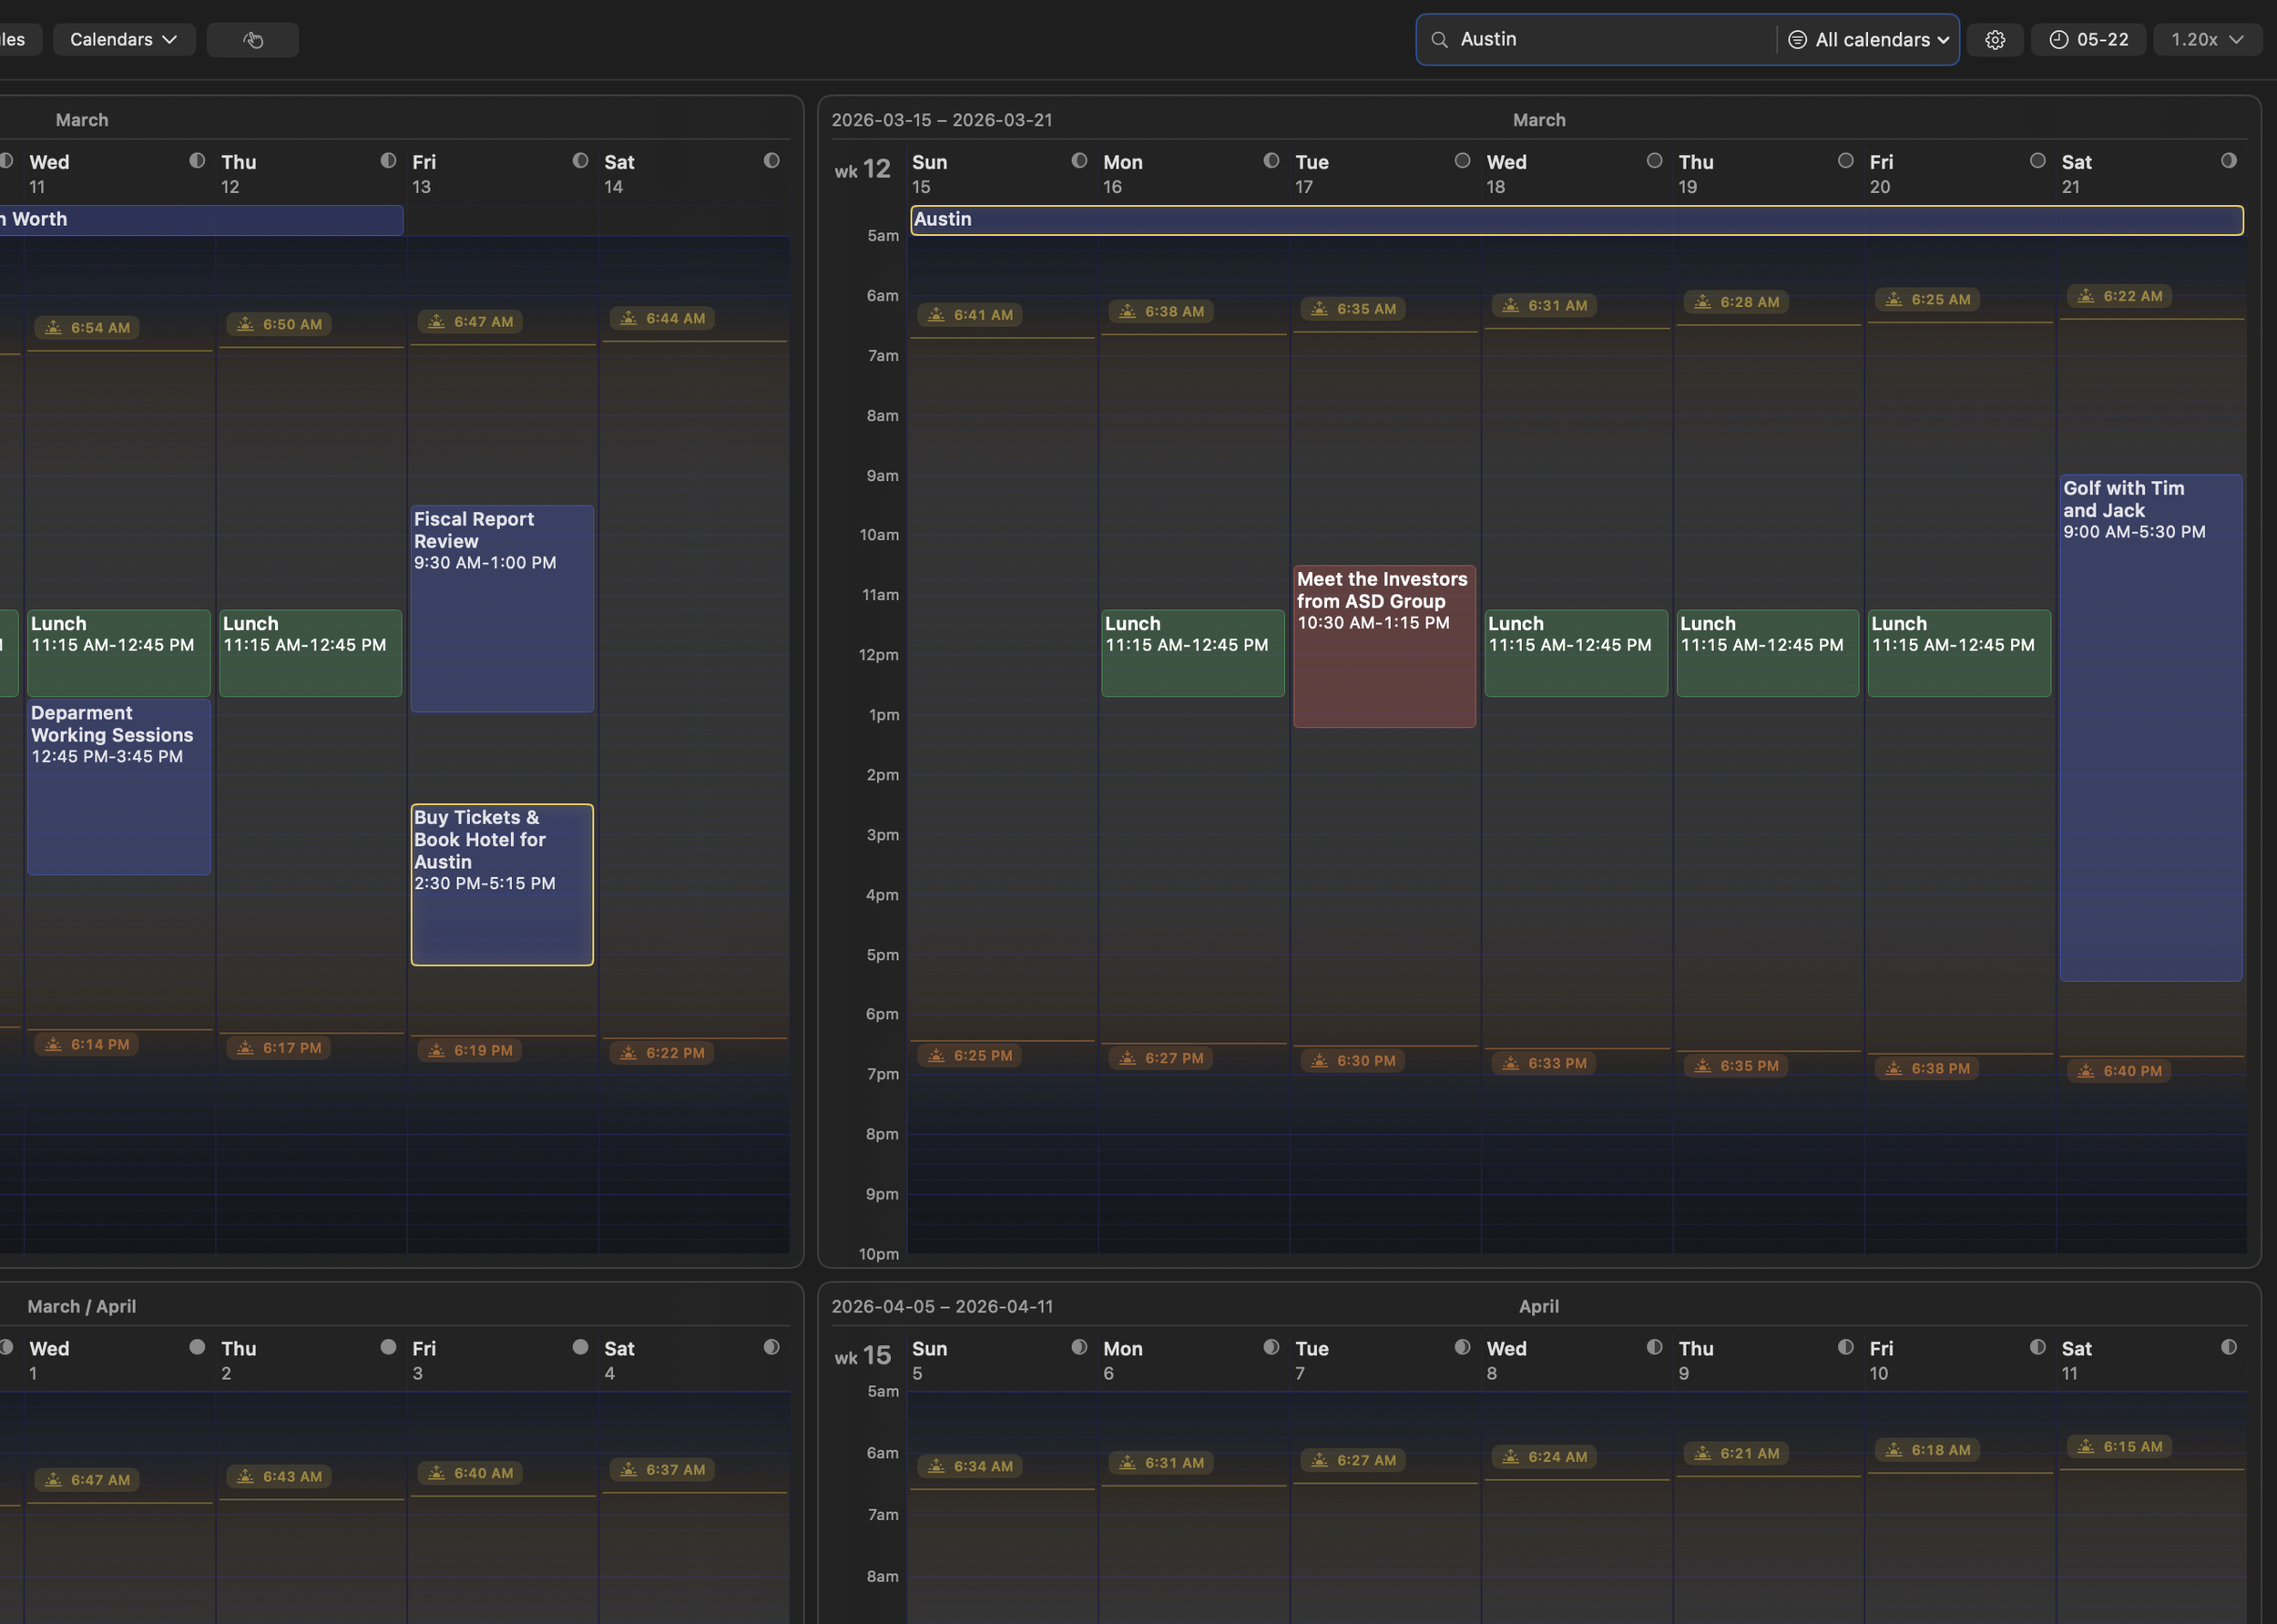This screenshot has width=2277, height=1624.
Task: Toggle the day circle for Sat 21
Action: tap(2228, 161)
